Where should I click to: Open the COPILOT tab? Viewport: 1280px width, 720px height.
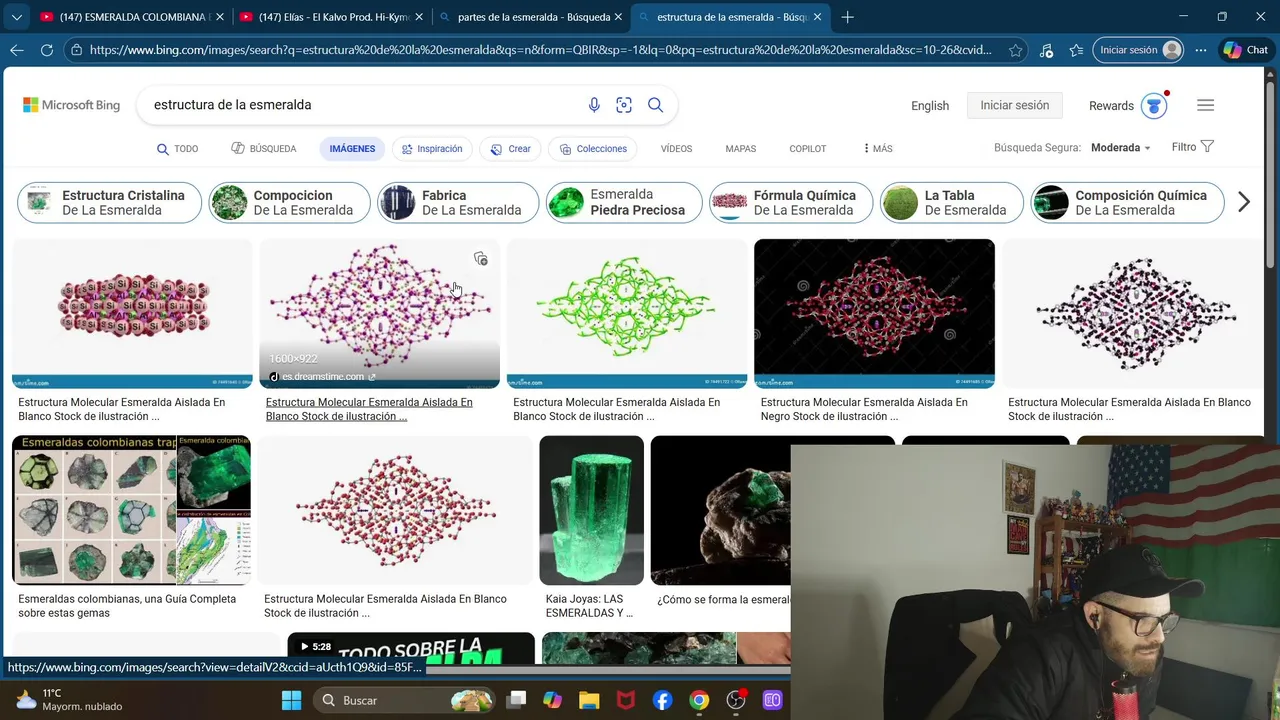pyautogui.click(x=808, y=149)
